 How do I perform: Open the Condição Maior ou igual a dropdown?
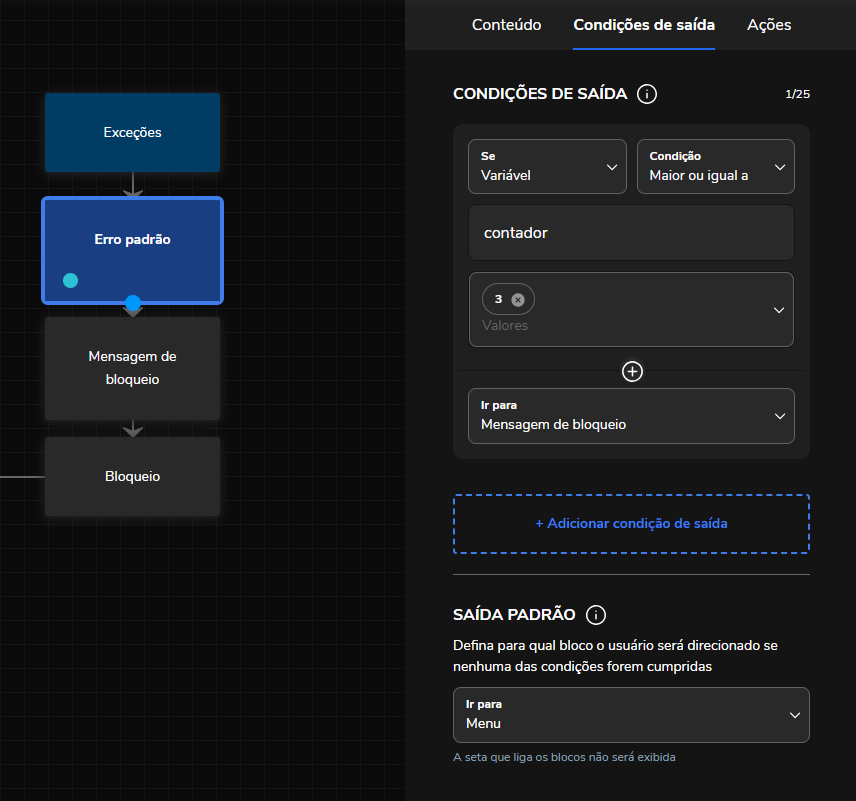715,166
